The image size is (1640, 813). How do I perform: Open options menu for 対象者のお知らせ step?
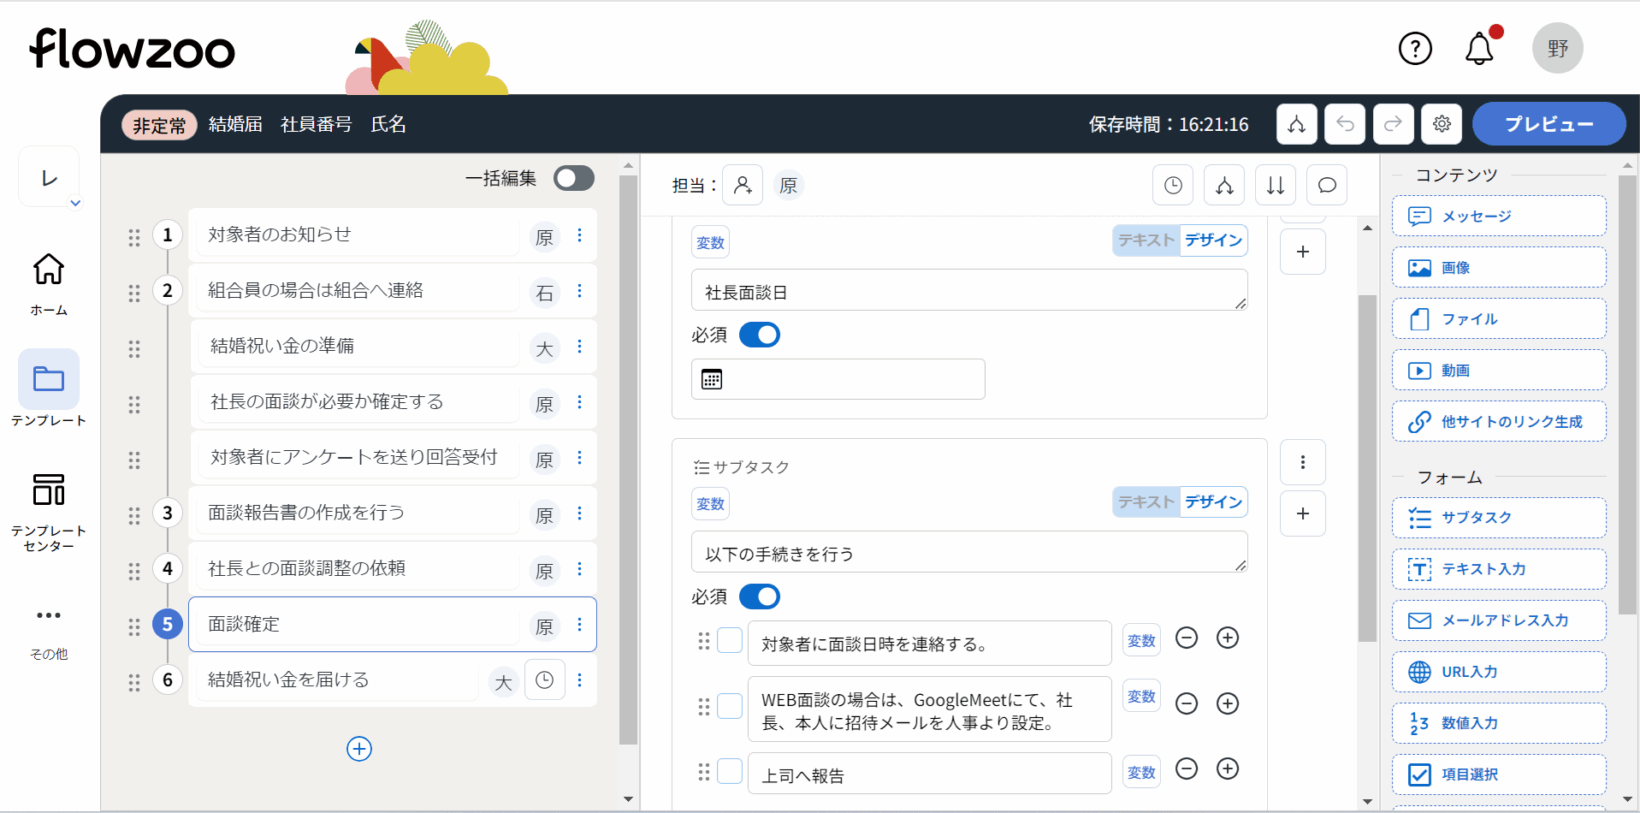click(580, 236)
